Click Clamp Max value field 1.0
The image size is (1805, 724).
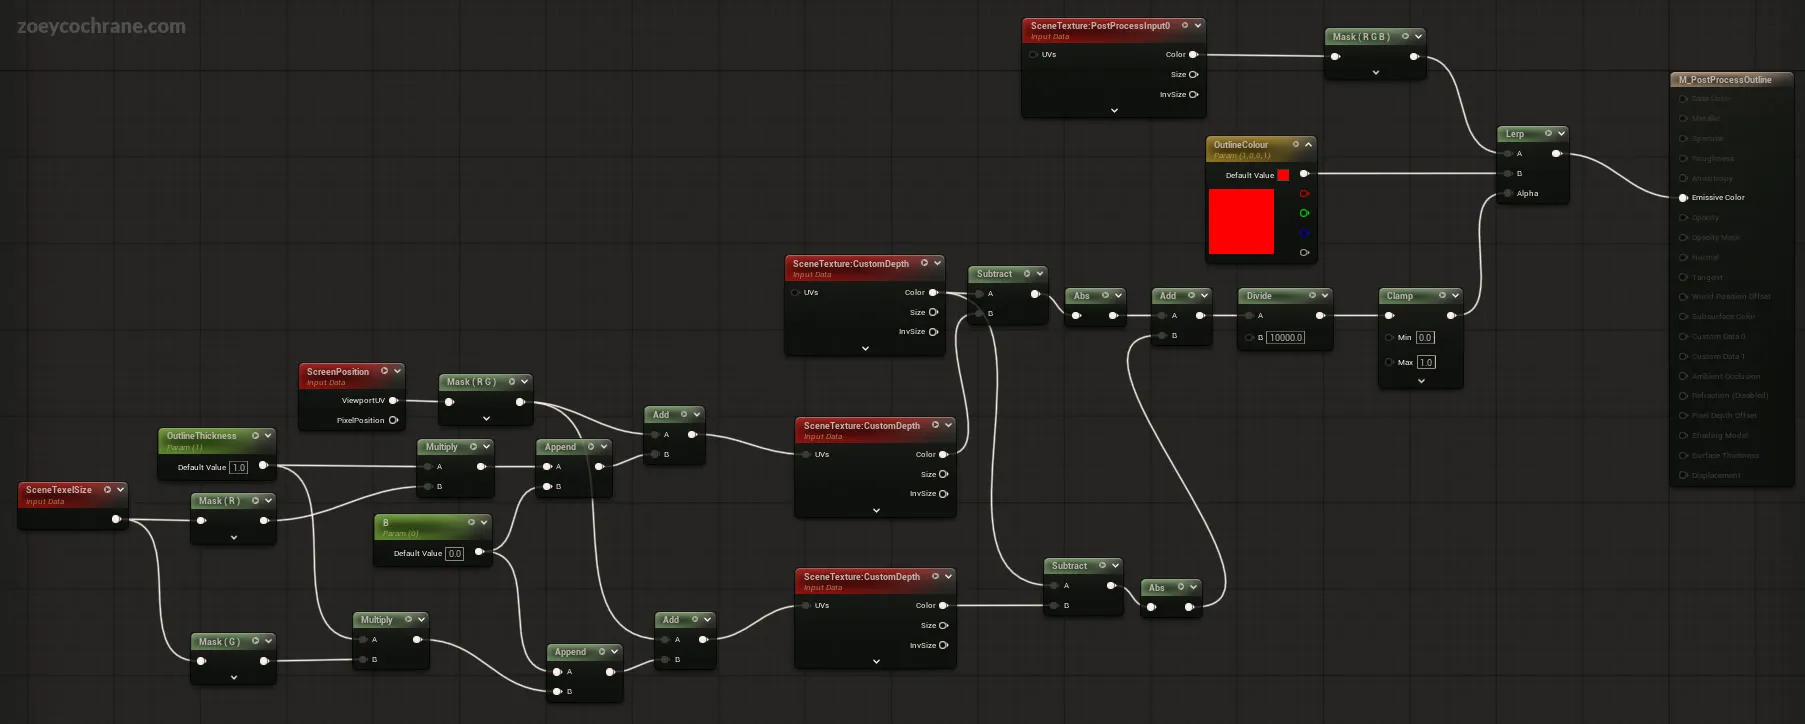[1426, 362]
